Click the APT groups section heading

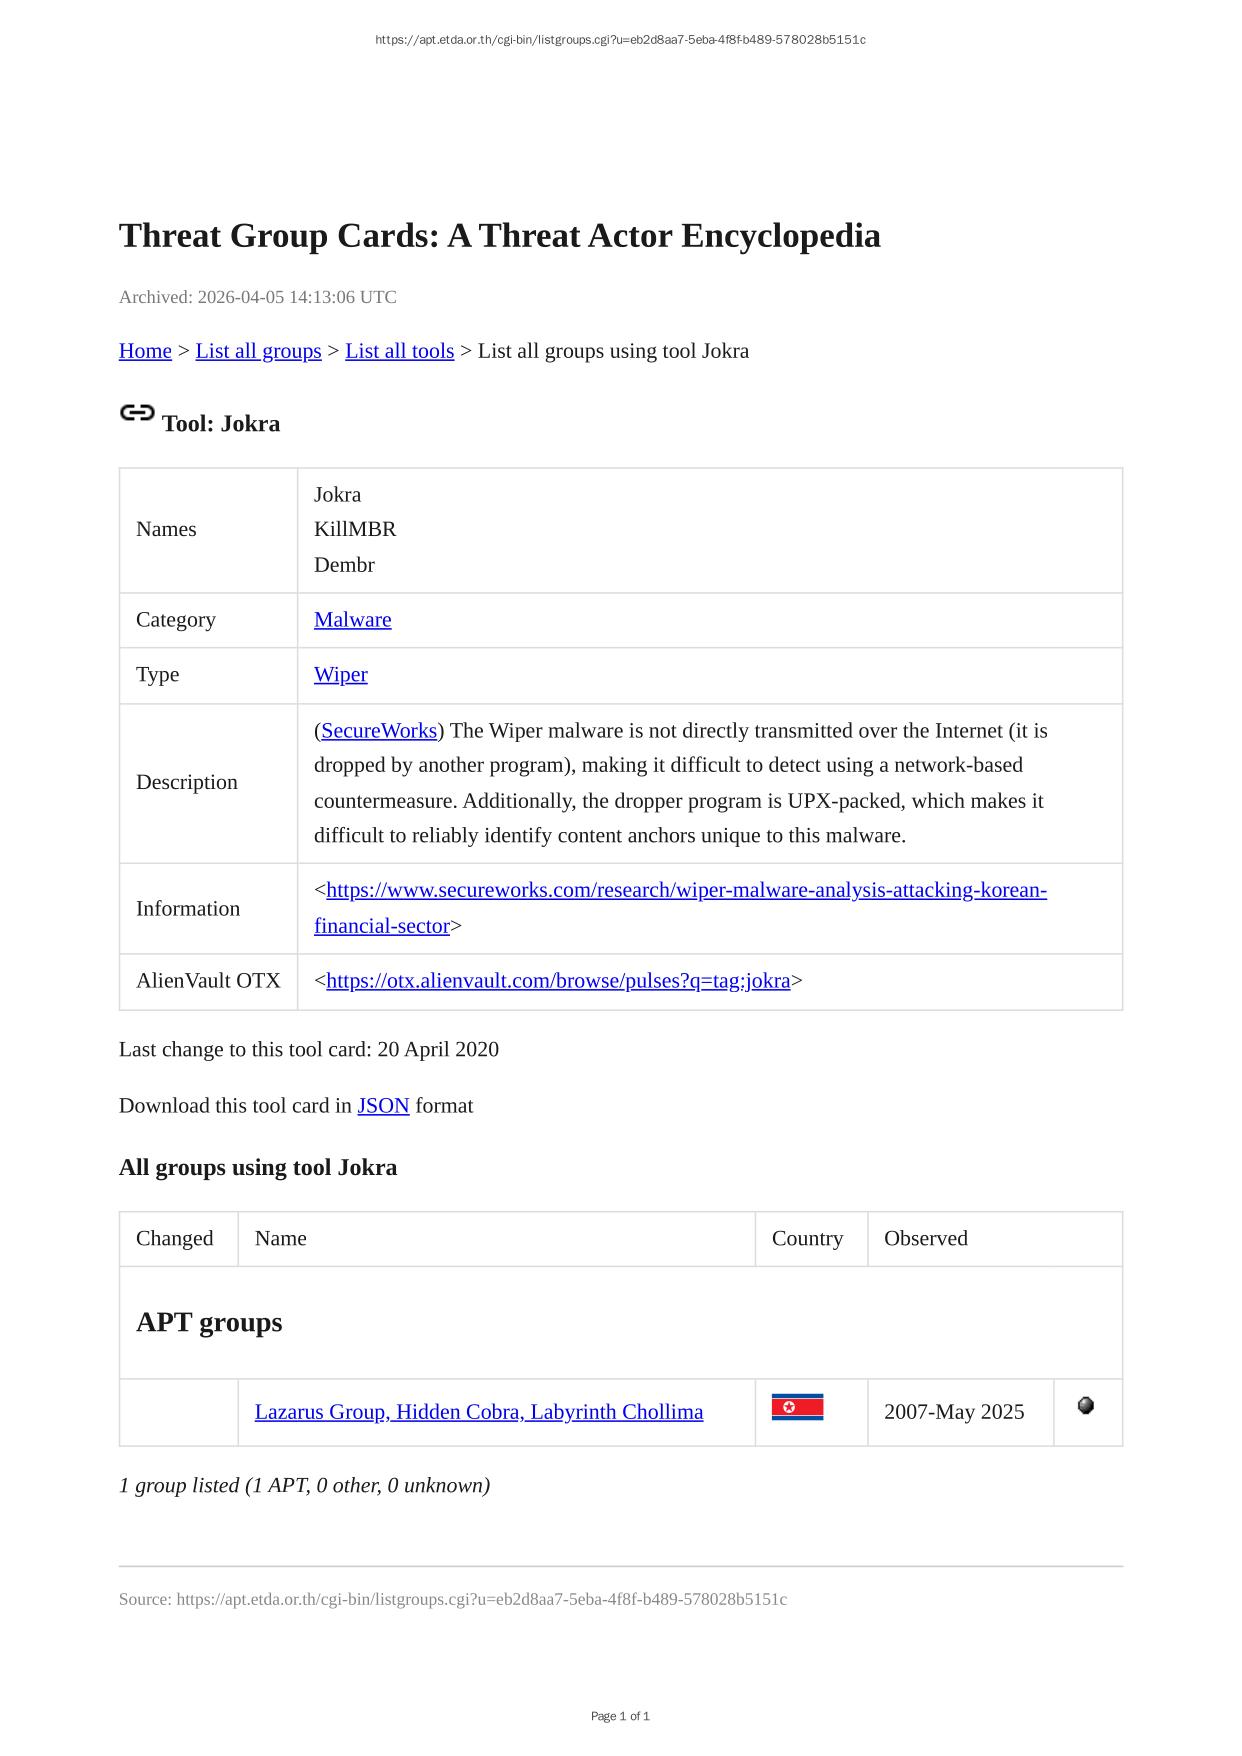[209, 1323]
